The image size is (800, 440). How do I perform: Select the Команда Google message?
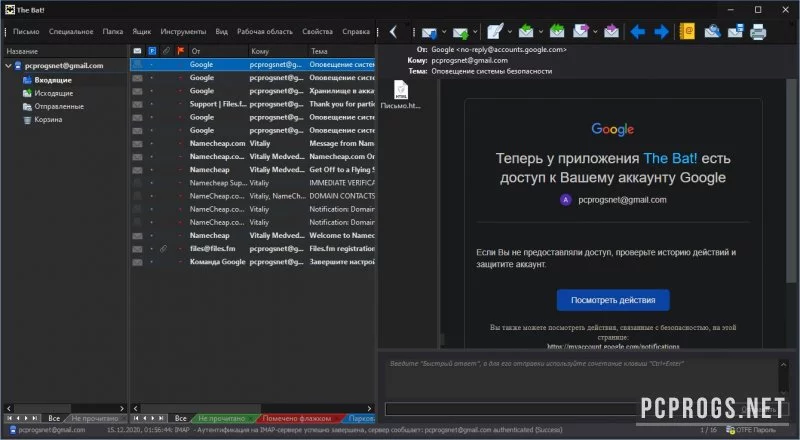[x=253, y=262]
